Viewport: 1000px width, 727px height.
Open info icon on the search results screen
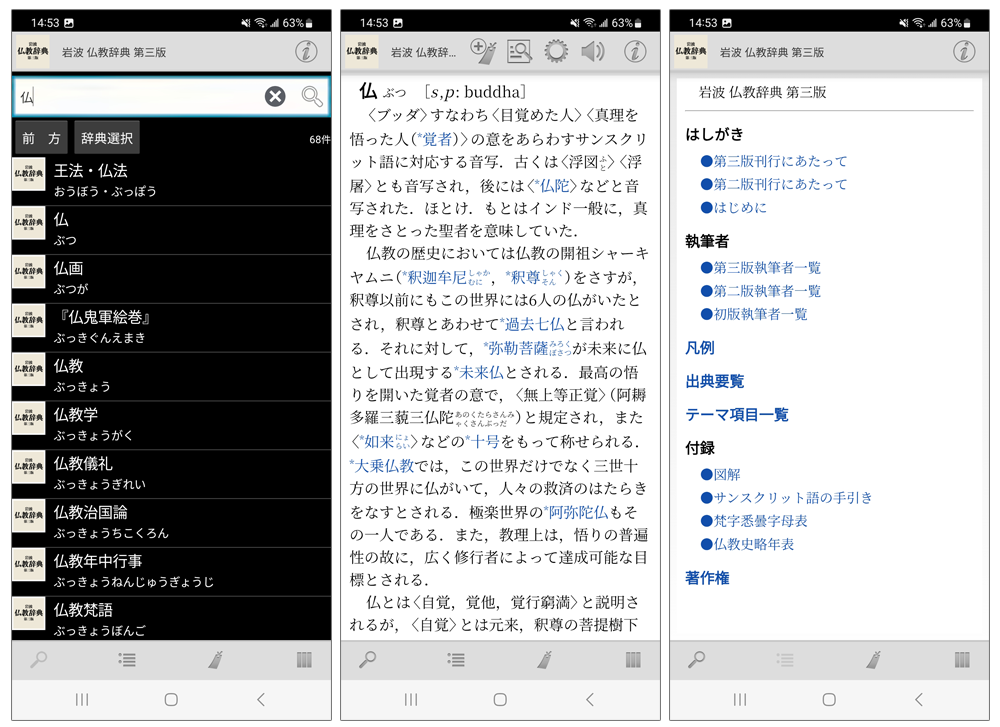(306, 52)
